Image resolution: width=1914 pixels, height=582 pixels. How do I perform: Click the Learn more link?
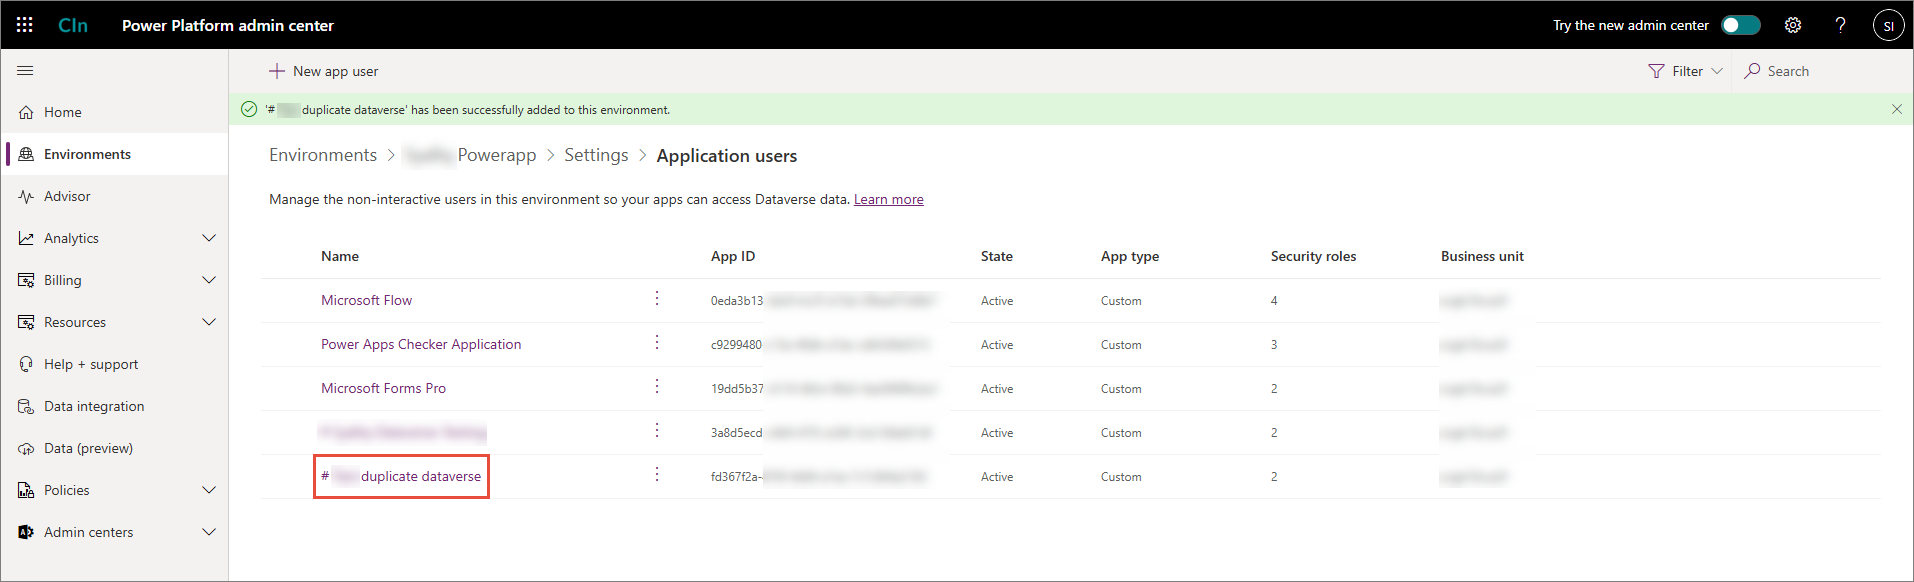[x=888, y=199]
